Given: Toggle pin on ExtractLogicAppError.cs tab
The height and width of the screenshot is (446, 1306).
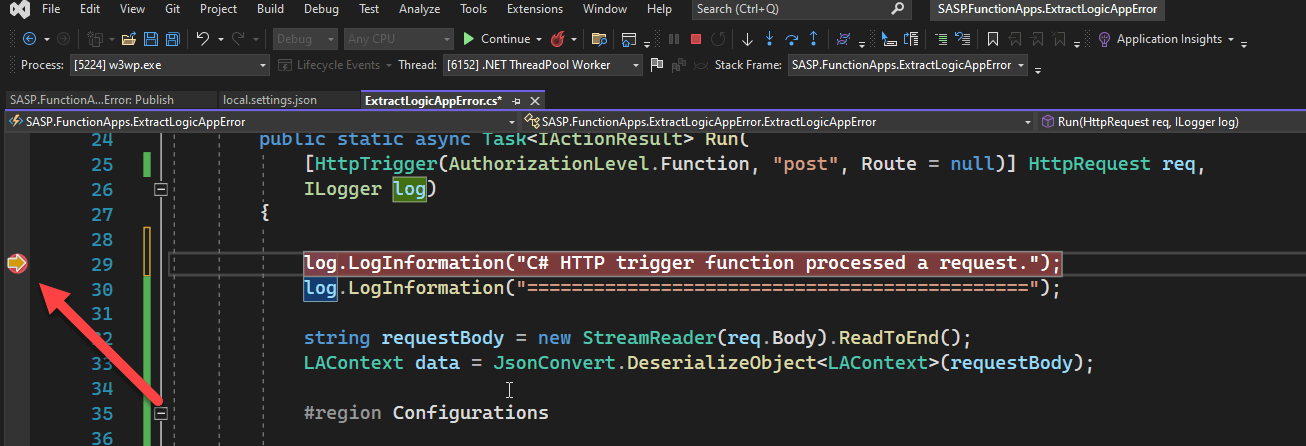Looking at the screenshot, I should pyautogui.click(x=517, y=101).
